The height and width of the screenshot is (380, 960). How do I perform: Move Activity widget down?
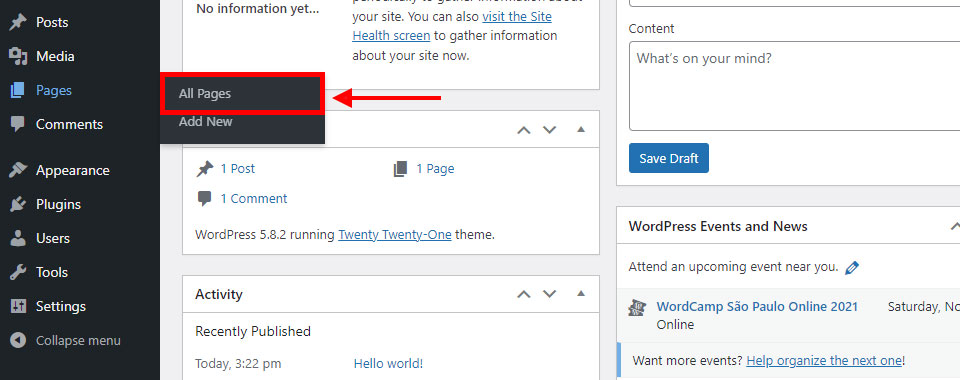click(x=549, y=294)
